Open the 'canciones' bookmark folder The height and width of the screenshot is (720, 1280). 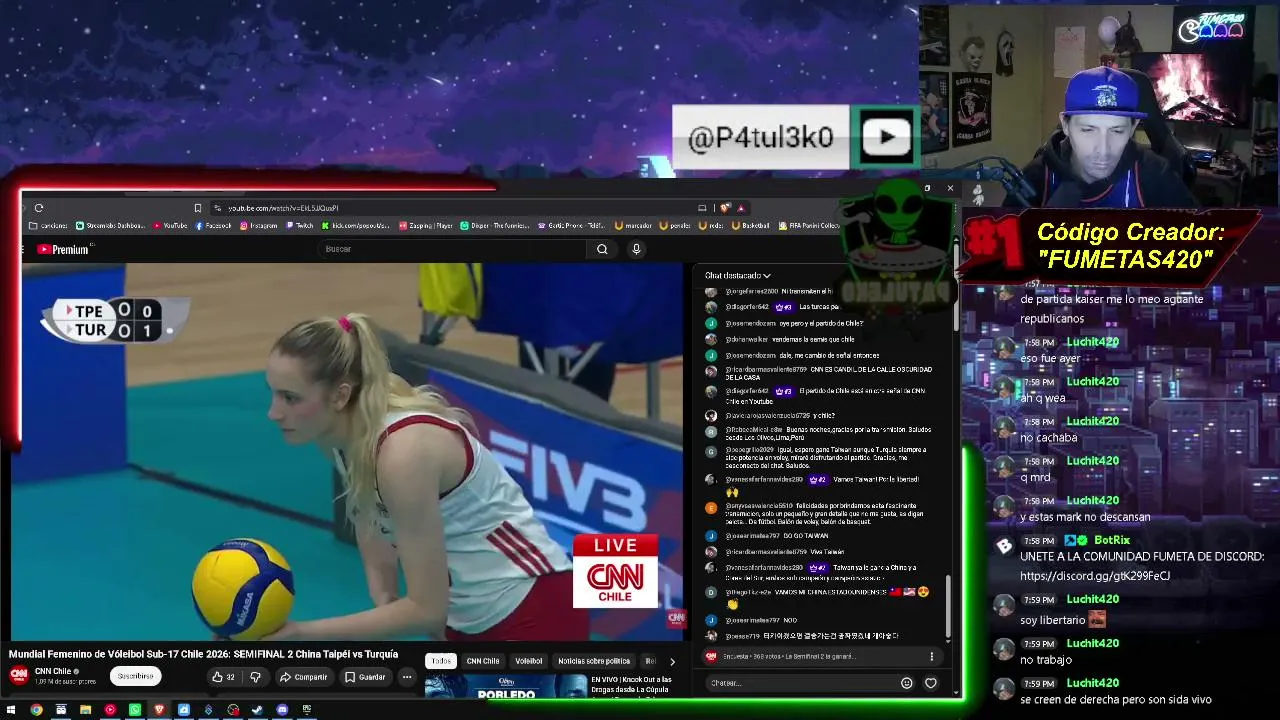pos(49,226)
